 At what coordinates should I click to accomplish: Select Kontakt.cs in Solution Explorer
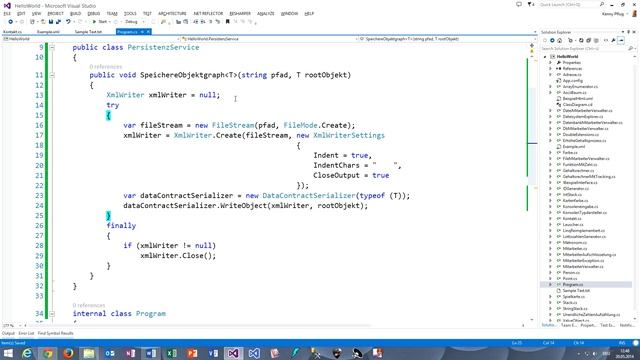[573, 219]
